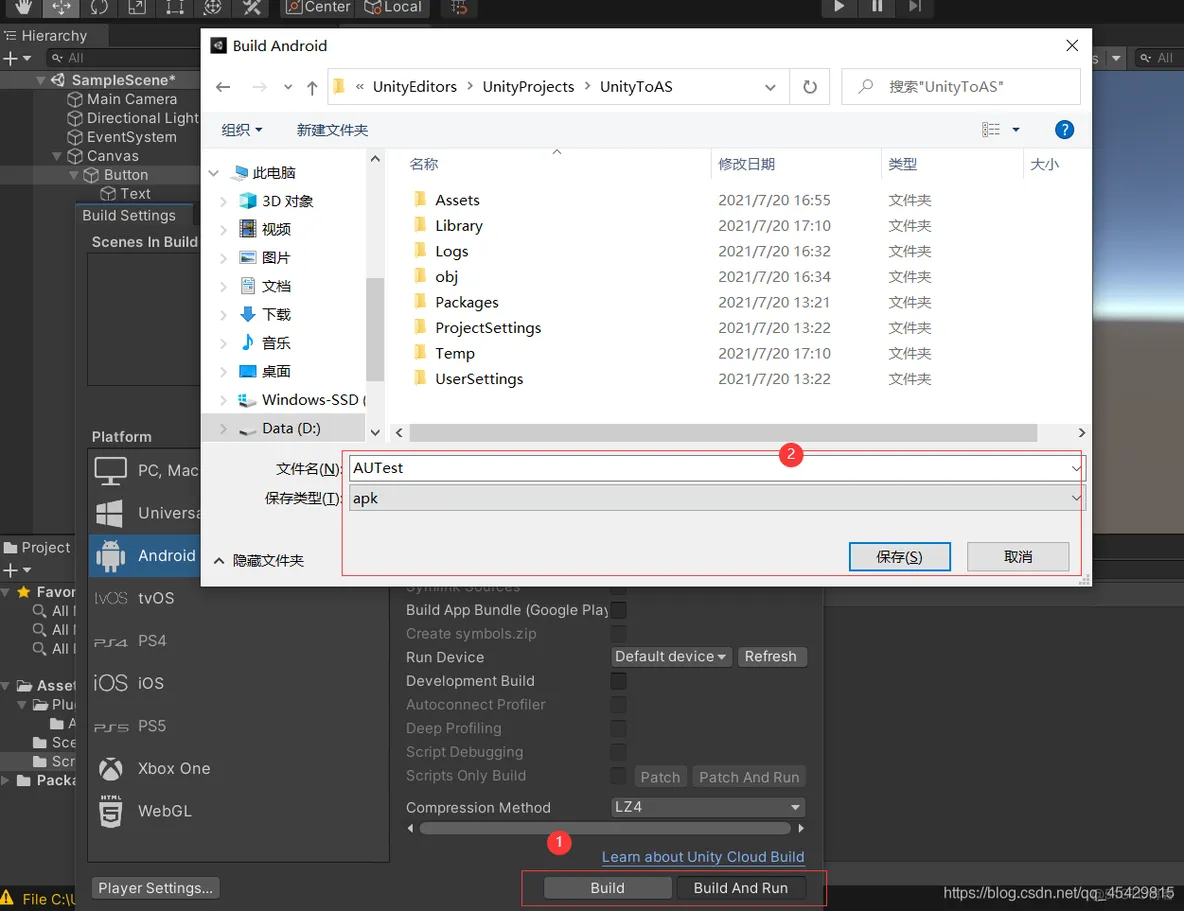Select Data (D:) drive
The width and height of the screenshot is (1184, 911).
click(x=291, y=428)
